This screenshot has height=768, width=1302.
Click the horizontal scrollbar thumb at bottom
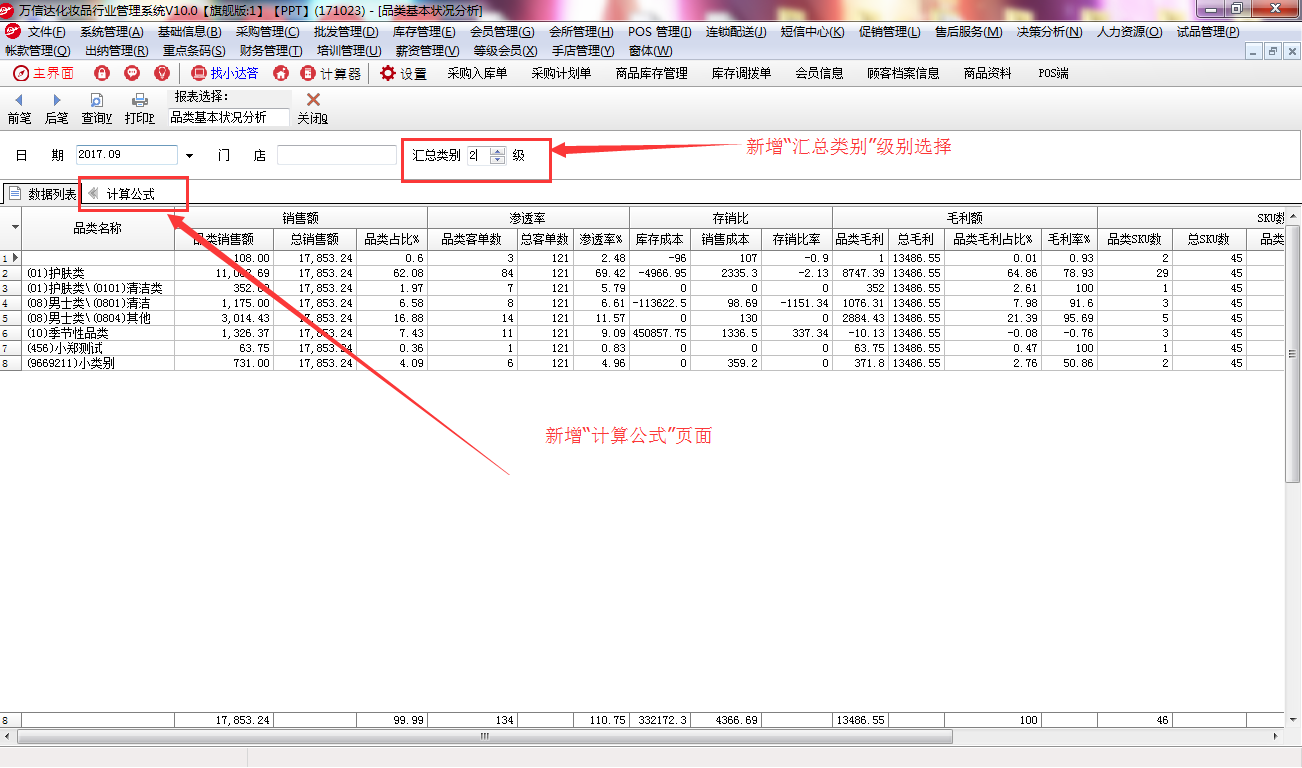(485, 737)
